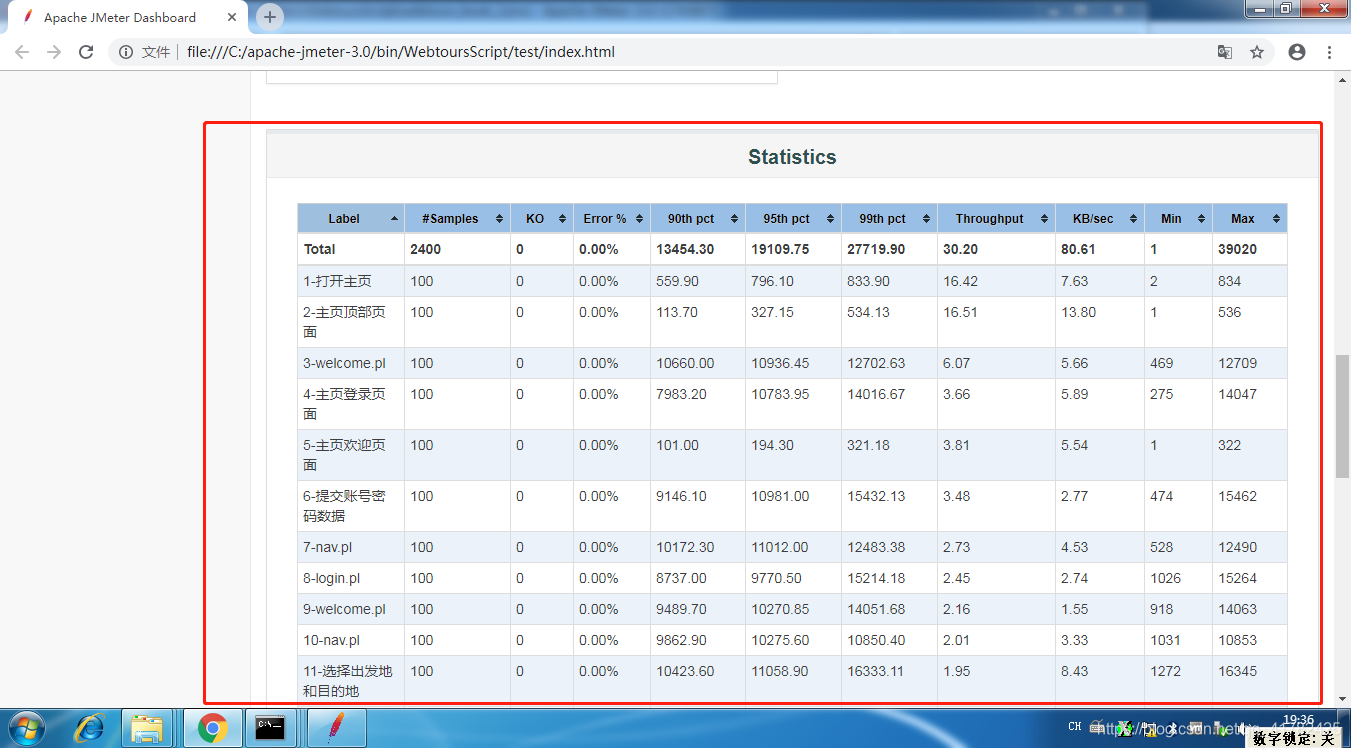Open File Explorer from the taskbar
Screen dimensions: 1351x748
click(148, 728)
